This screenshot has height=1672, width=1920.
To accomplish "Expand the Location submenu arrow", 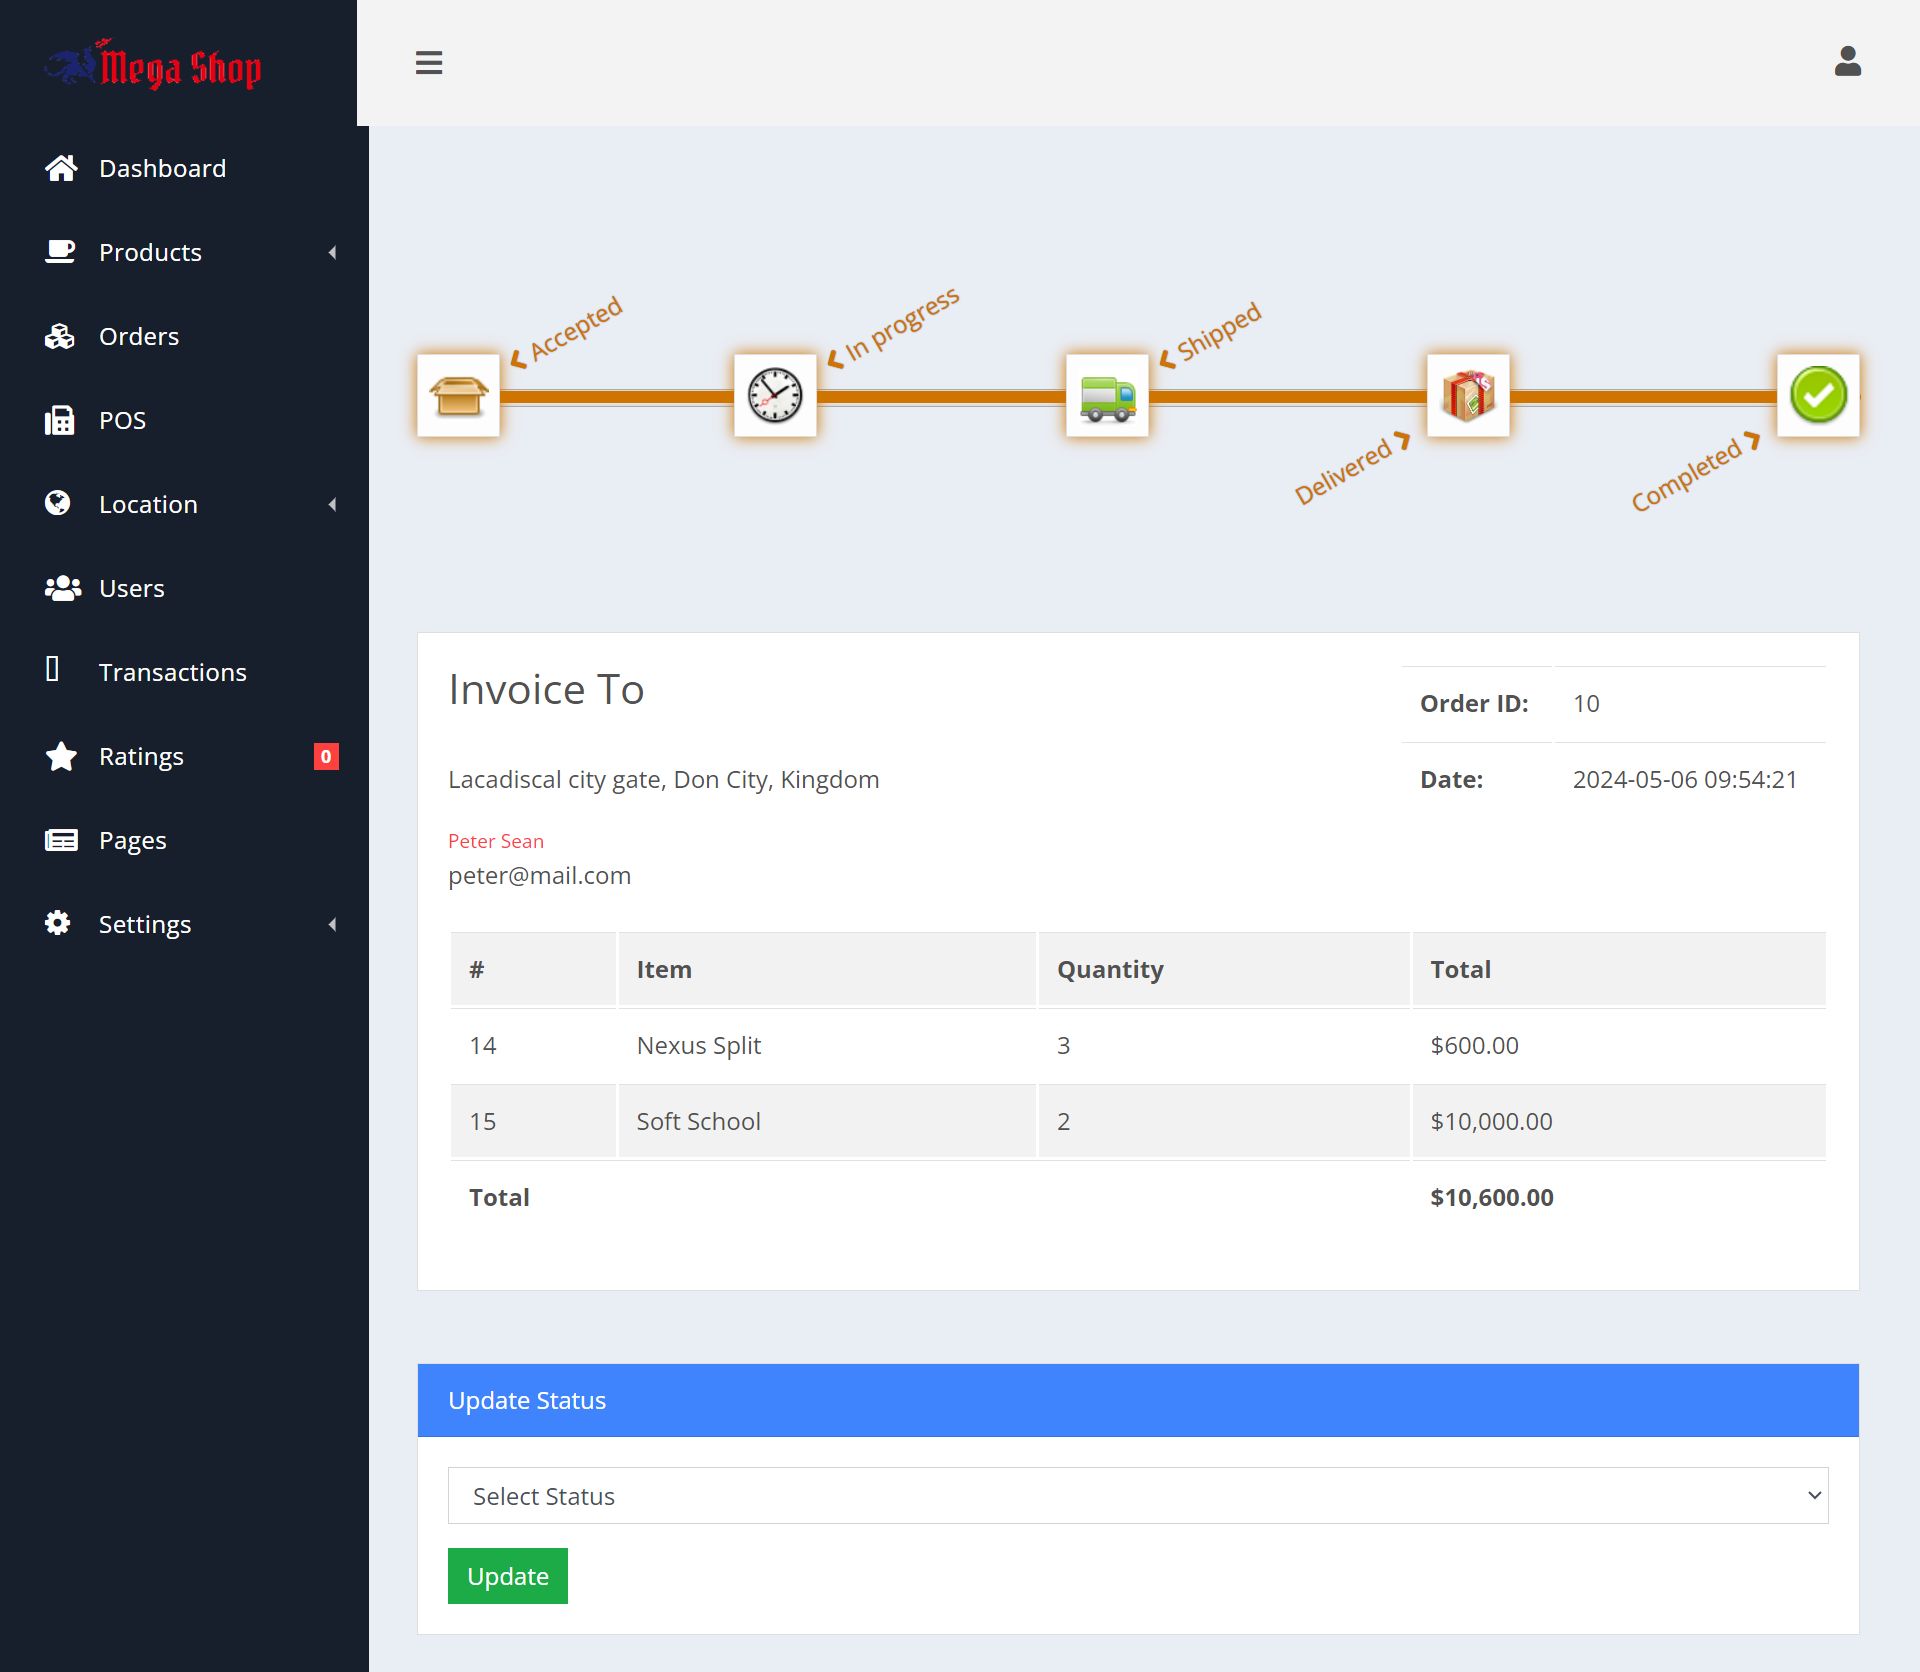I will [x=332, y=505].
